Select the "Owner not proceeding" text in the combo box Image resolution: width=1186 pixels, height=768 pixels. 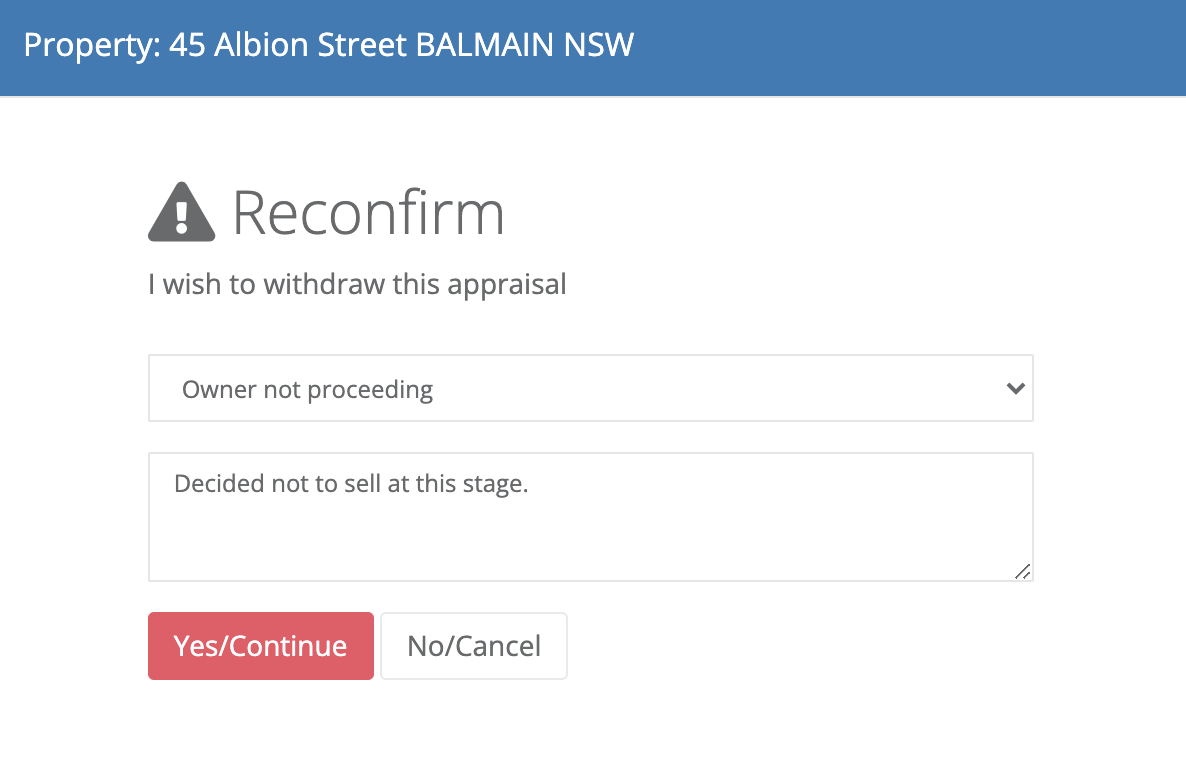click(307, 390)
